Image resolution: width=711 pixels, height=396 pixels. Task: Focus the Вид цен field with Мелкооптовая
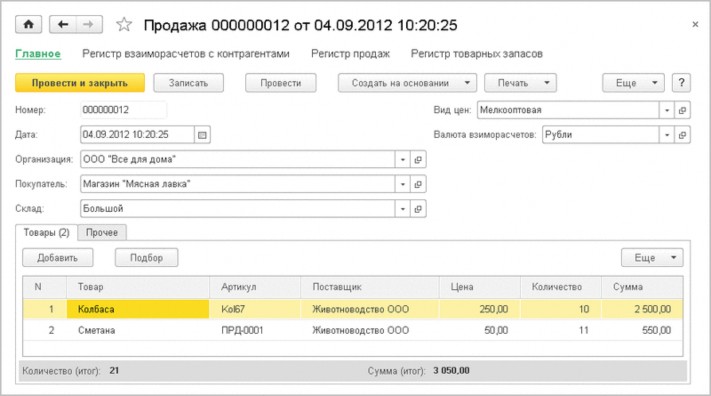(568, 110)
